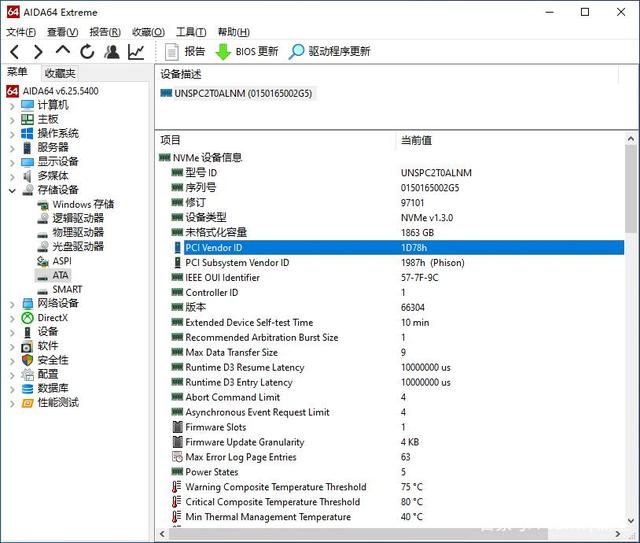Expand the 多媒体 tree node
Image resolution: width=640 pixels, height=543 pixels.
(12, 176)
